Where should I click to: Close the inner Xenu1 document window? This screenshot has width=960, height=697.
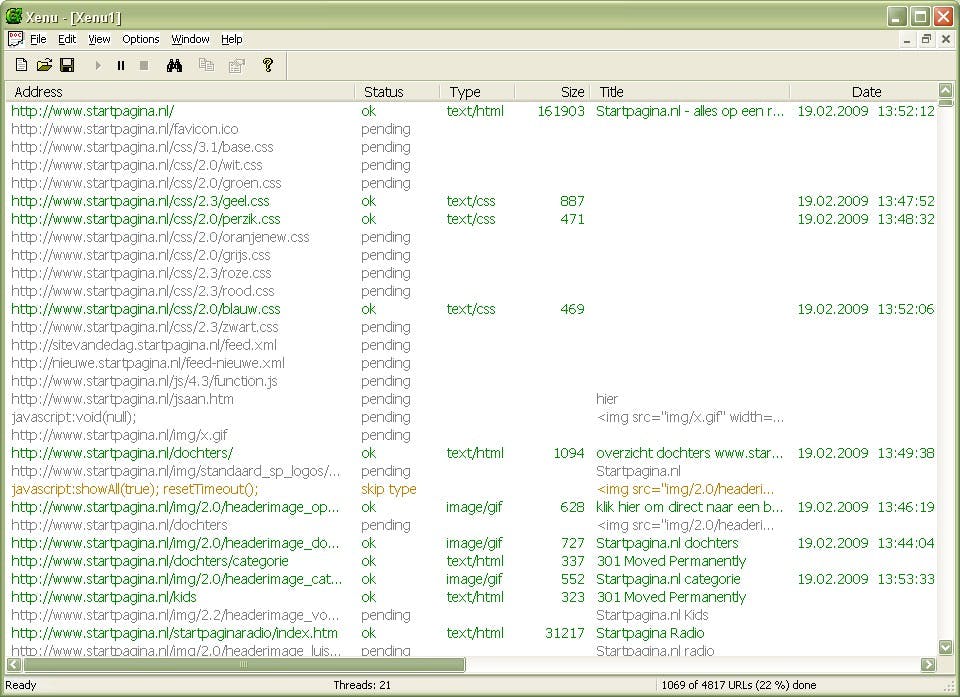[946, 39]
